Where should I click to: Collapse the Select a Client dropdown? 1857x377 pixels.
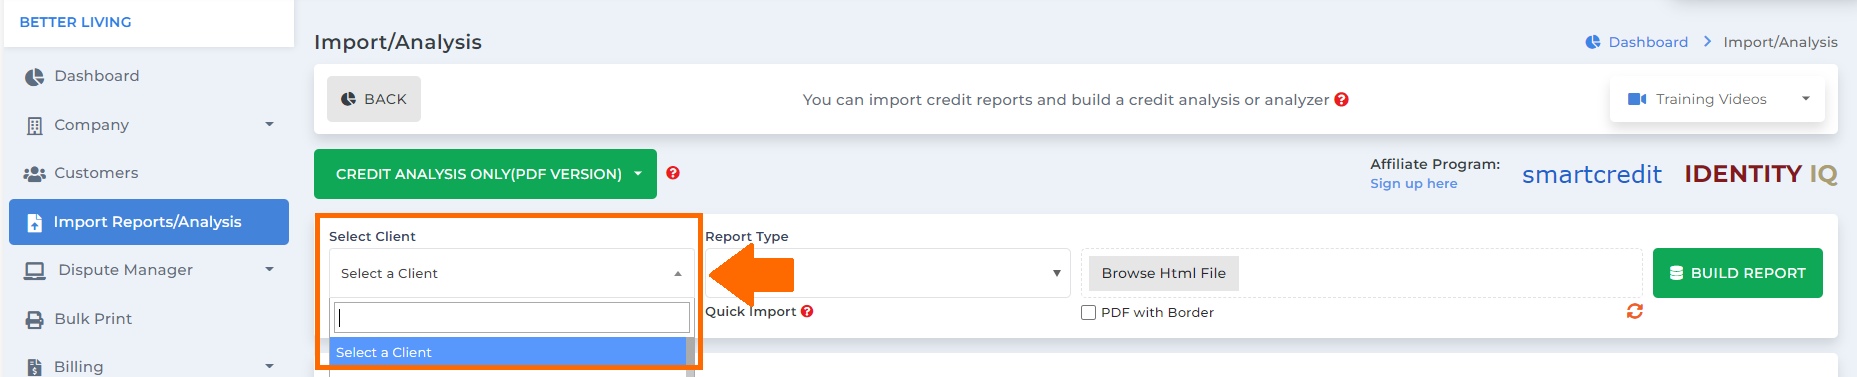(x=512, y=273)
